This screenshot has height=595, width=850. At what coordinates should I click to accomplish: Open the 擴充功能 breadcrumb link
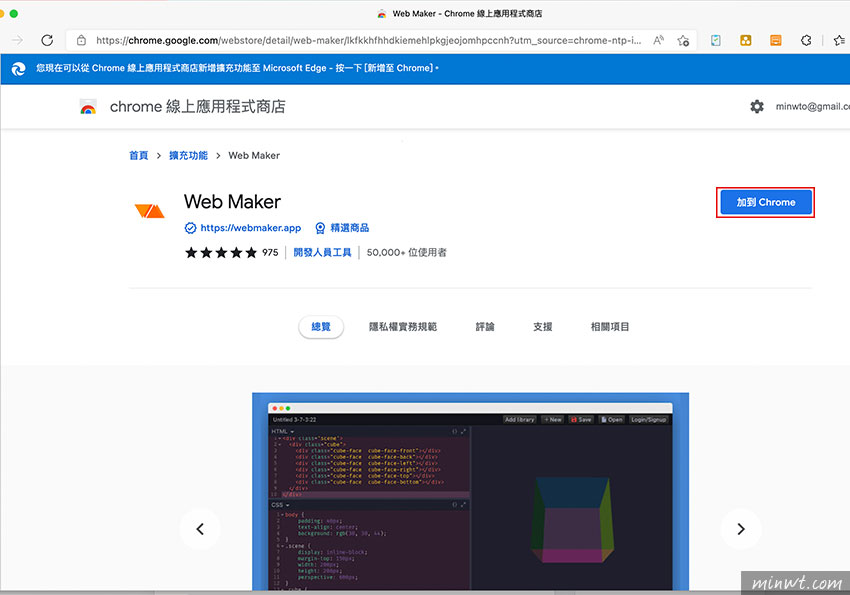click(188, 156)
